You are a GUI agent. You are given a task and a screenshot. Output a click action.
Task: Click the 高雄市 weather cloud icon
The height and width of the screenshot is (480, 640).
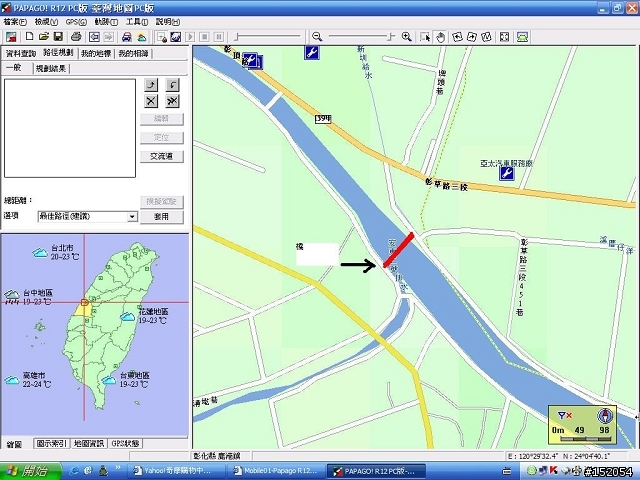(12, 380)
